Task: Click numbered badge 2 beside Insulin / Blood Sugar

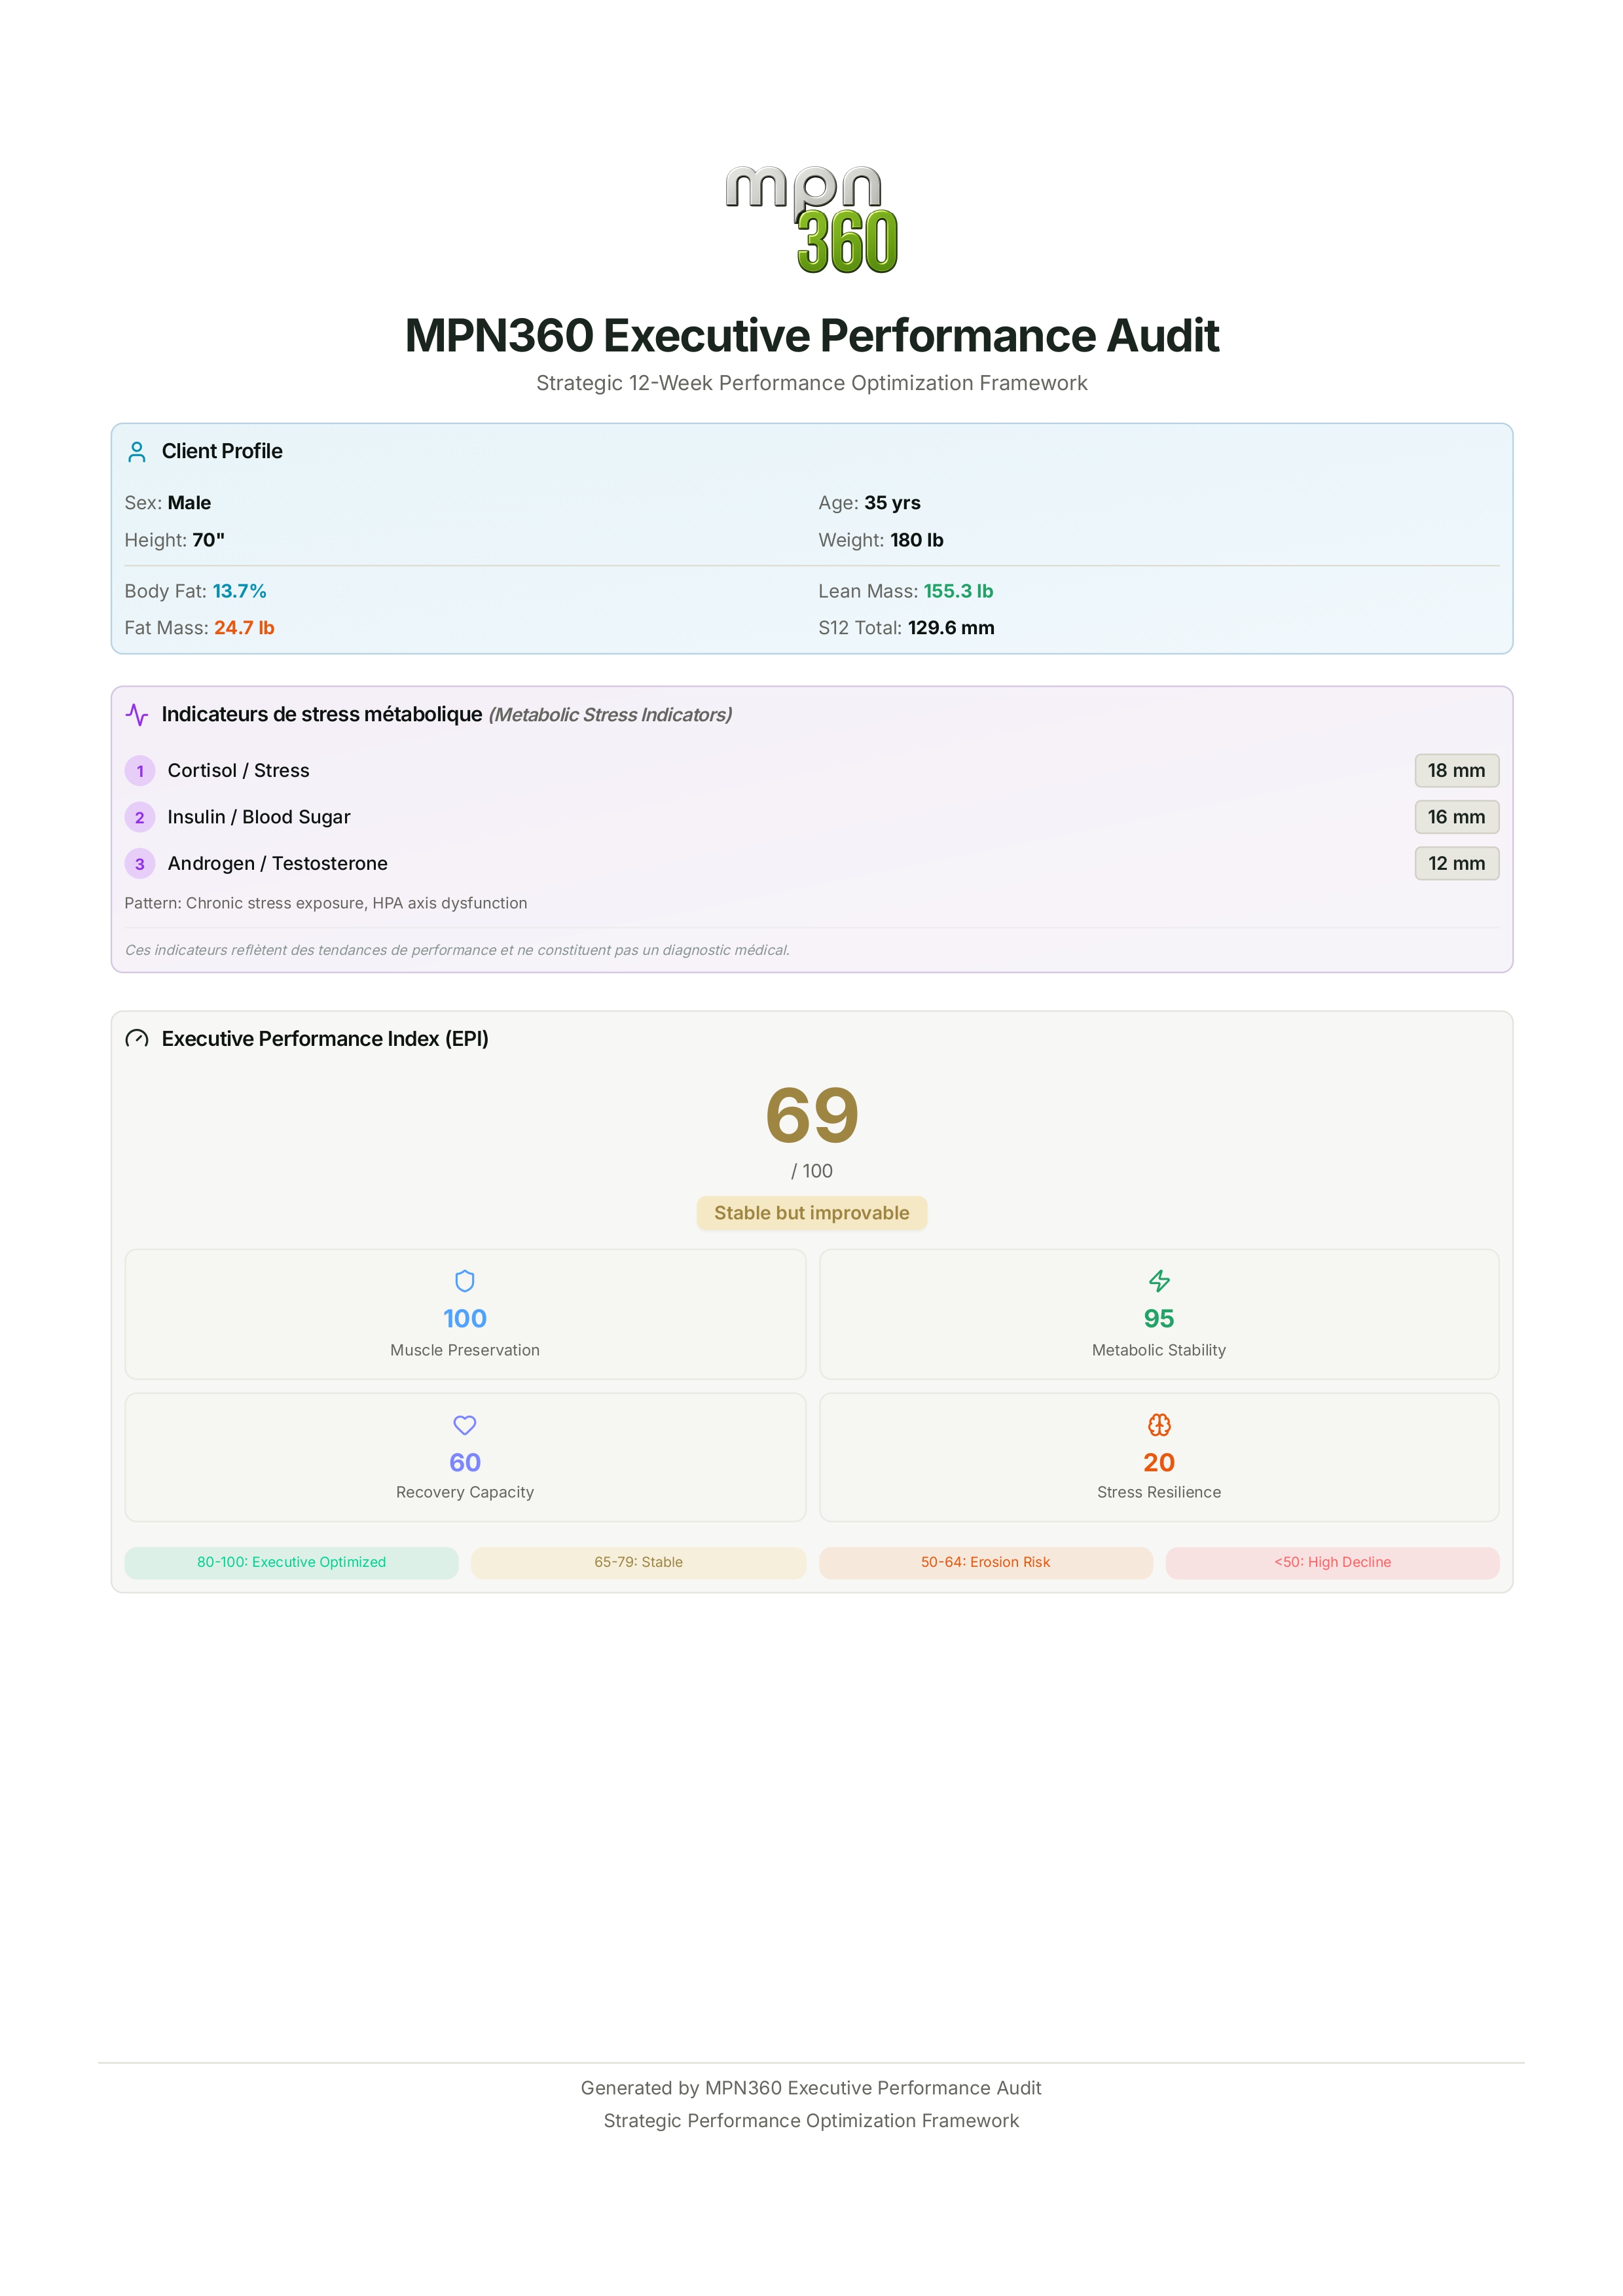Action: (x=140, y=817)
